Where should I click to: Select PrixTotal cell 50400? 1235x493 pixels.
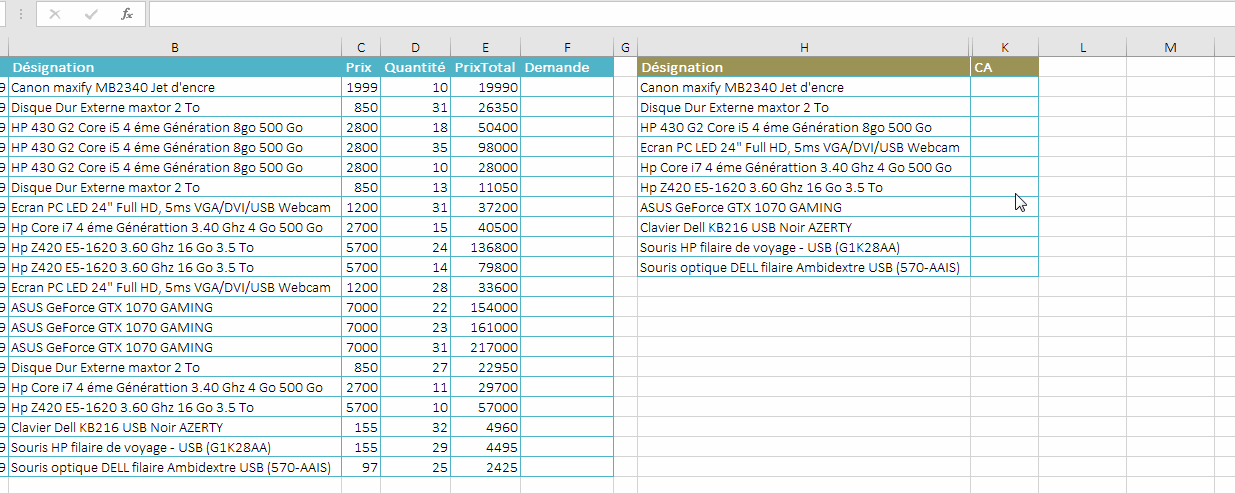pos(485,127)
